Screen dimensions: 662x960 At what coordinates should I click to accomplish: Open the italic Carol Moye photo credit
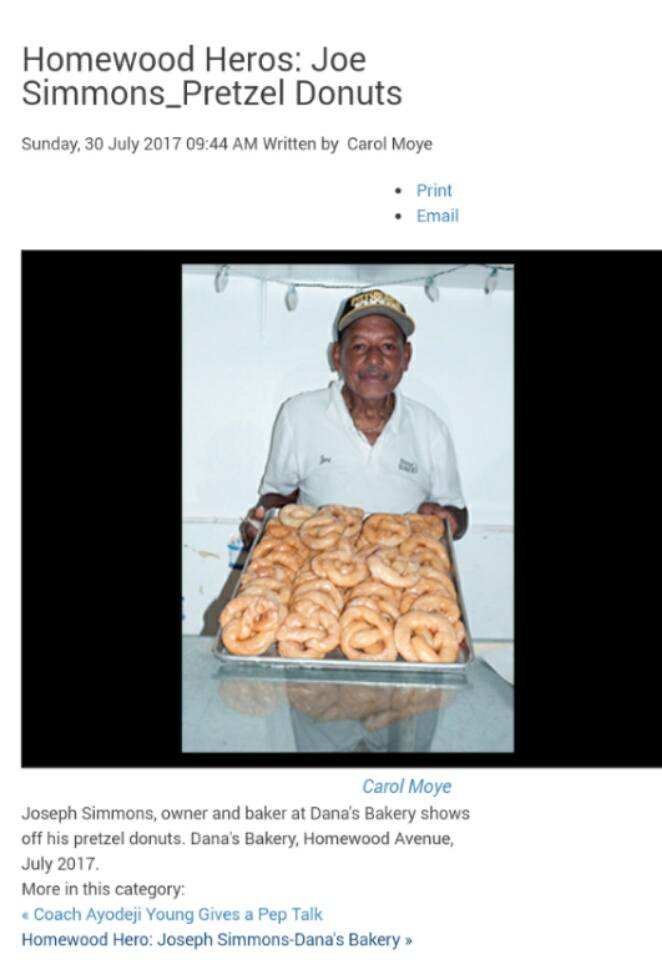point(407,786)
